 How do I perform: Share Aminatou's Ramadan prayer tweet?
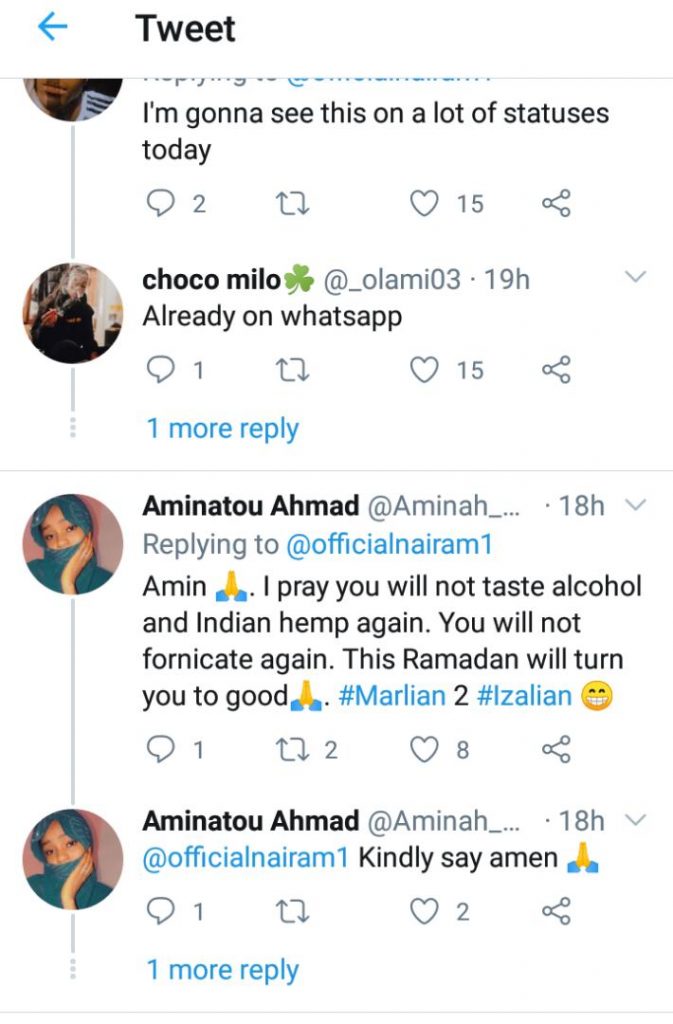point(556,749)
